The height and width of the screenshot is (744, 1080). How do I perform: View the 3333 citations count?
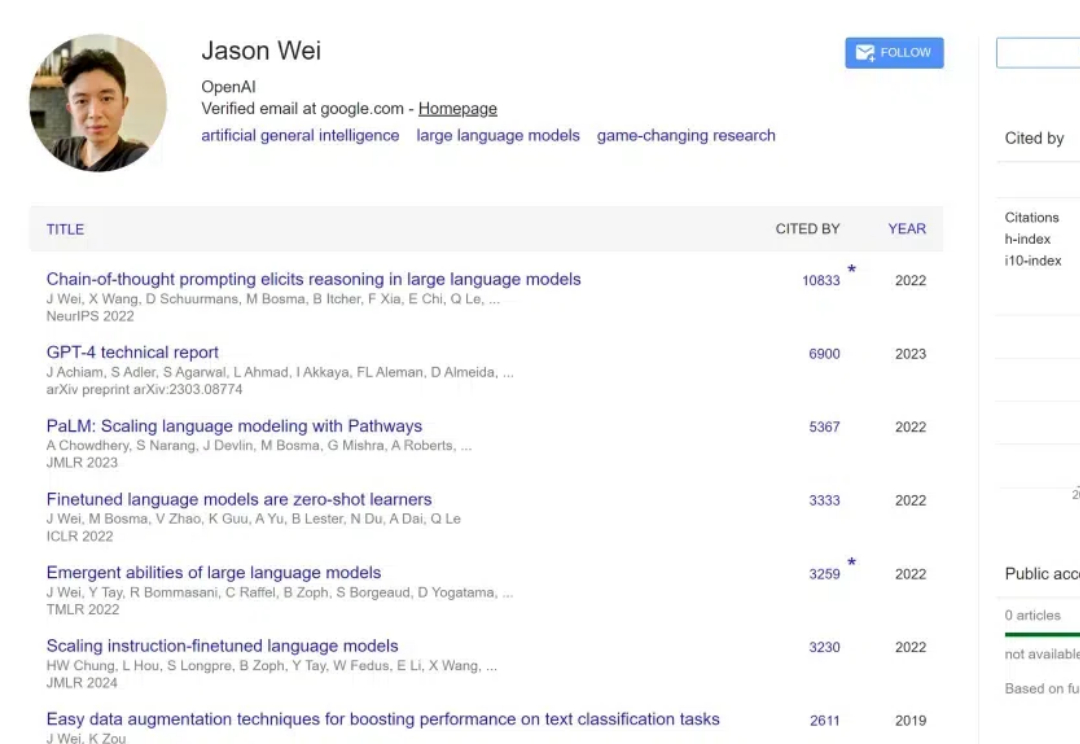click(824, 501)
